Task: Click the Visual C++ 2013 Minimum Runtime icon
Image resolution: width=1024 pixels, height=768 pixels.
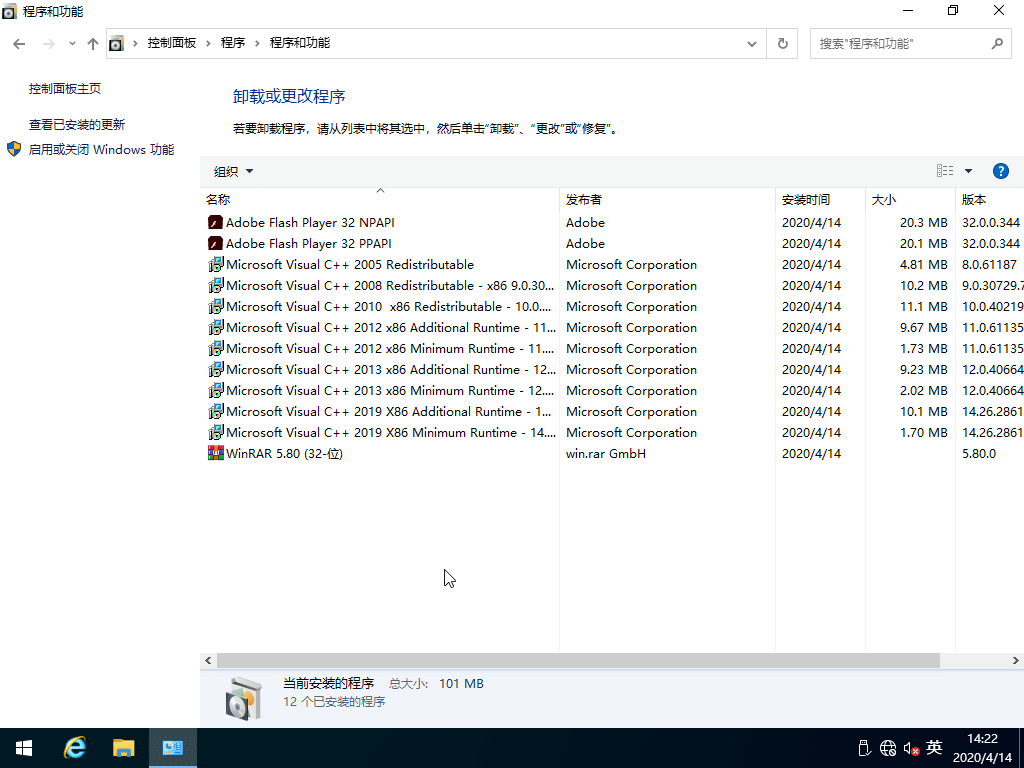Action: pyautogui.click(x=216, y=390)
